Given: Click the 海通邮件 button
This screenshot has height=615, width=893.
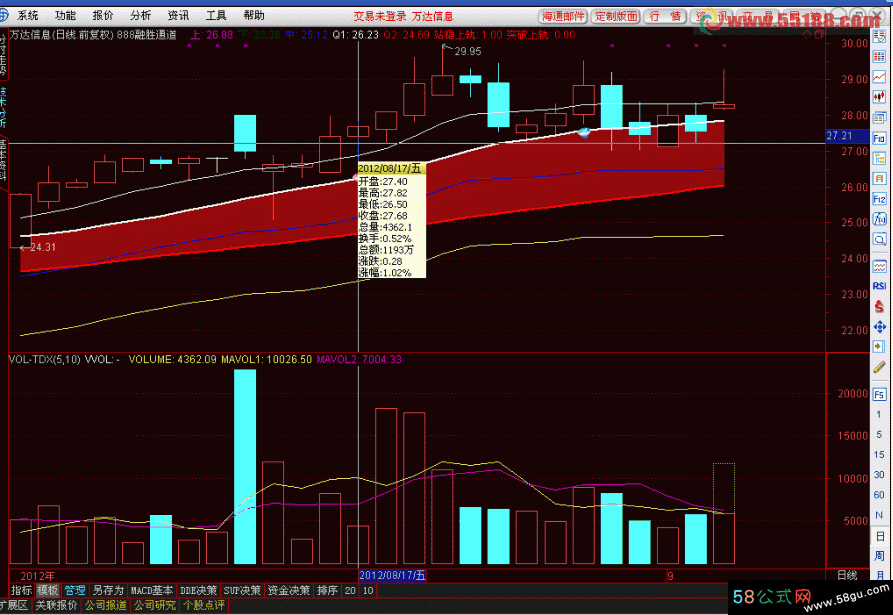Looking at the screenshot, I should 563,16.
